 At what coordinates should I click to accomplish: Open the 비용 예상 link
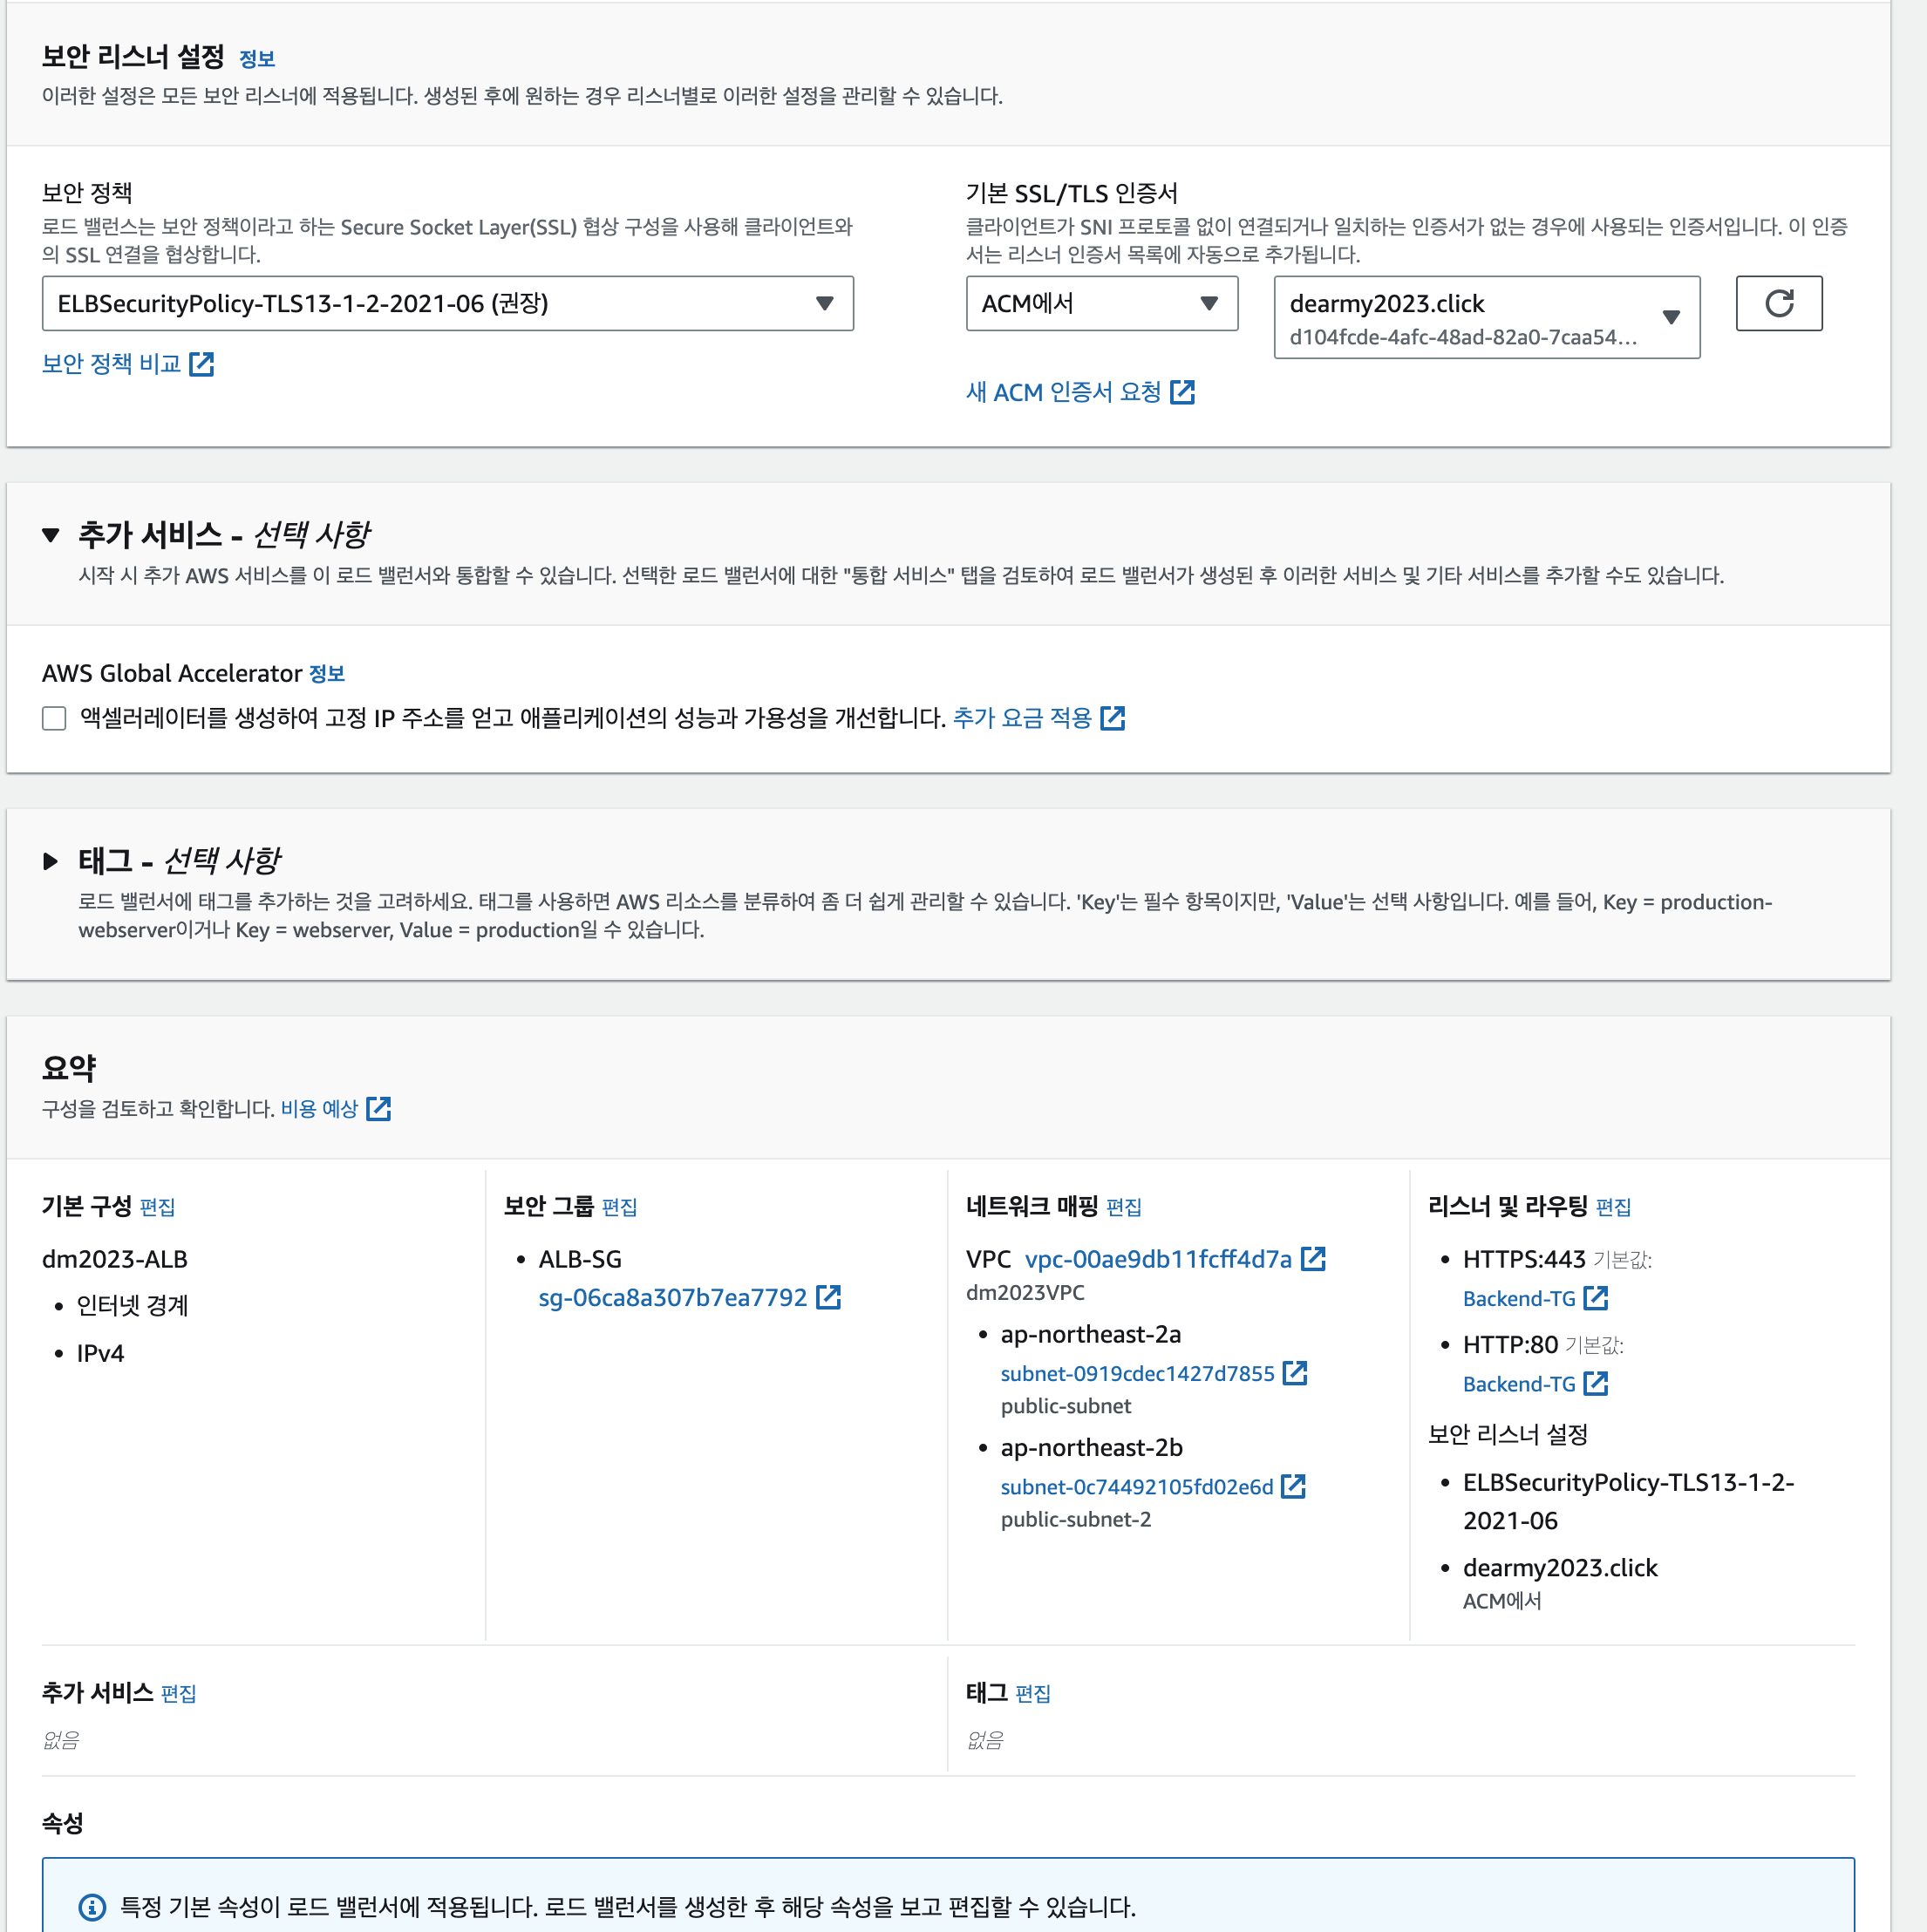pyautogui.click(x=319, y=1109)
